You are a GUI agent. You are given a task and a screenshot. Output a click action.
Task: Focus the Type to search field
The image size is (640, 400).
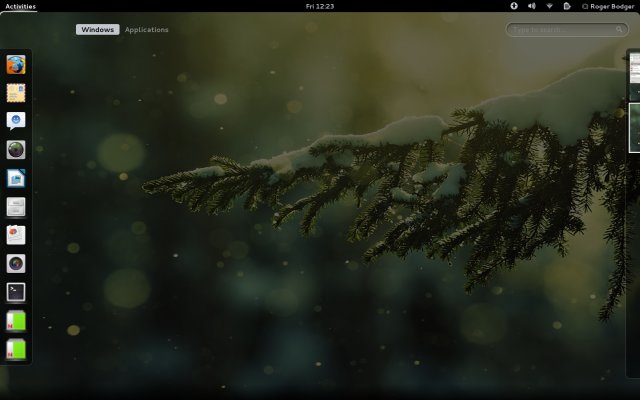pyautogui.click(x=567, y=29)
